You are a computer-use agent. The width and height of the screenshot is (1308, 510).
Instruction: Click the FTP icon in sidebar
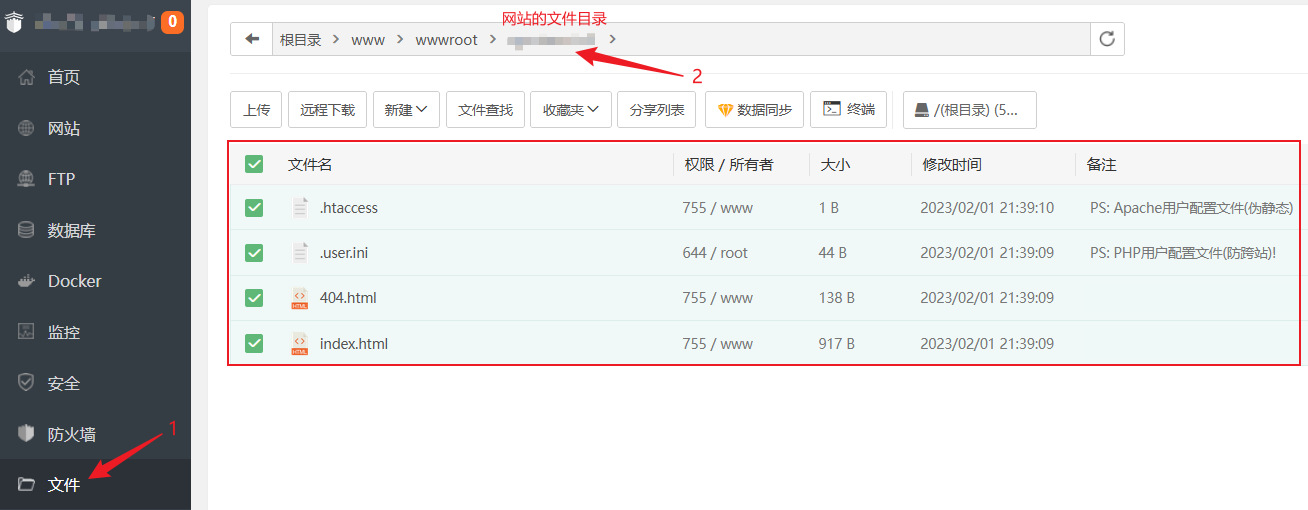(x=27, y=179)
